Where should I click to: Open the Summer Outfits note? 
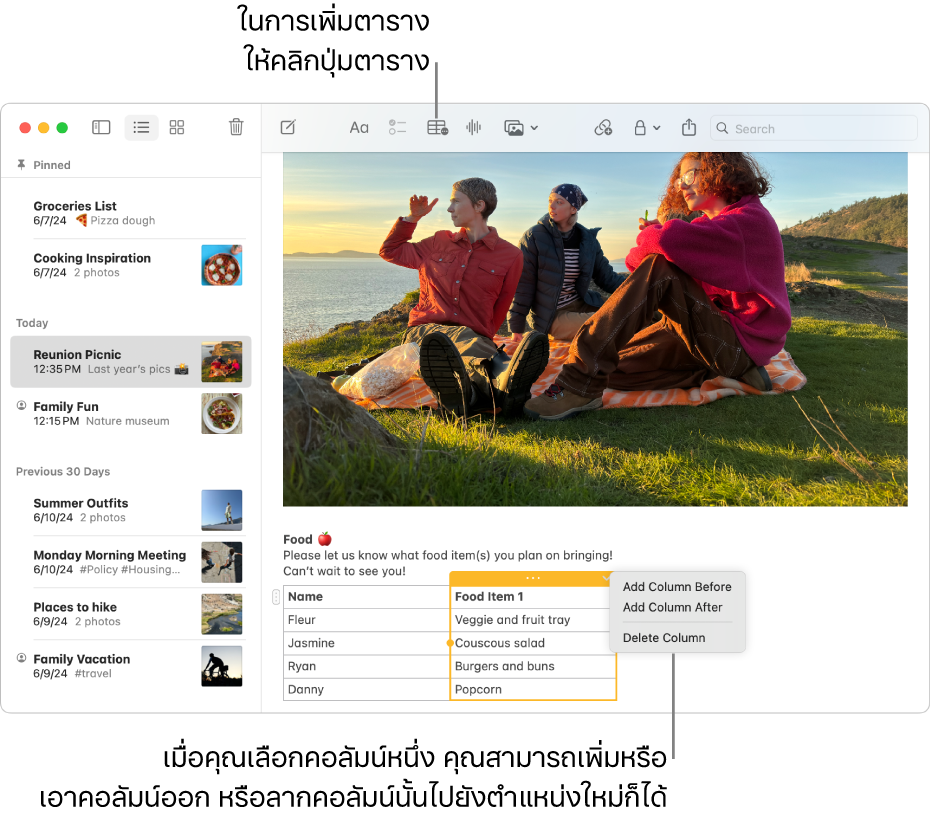pyautogui.click(x=131, y=510)
